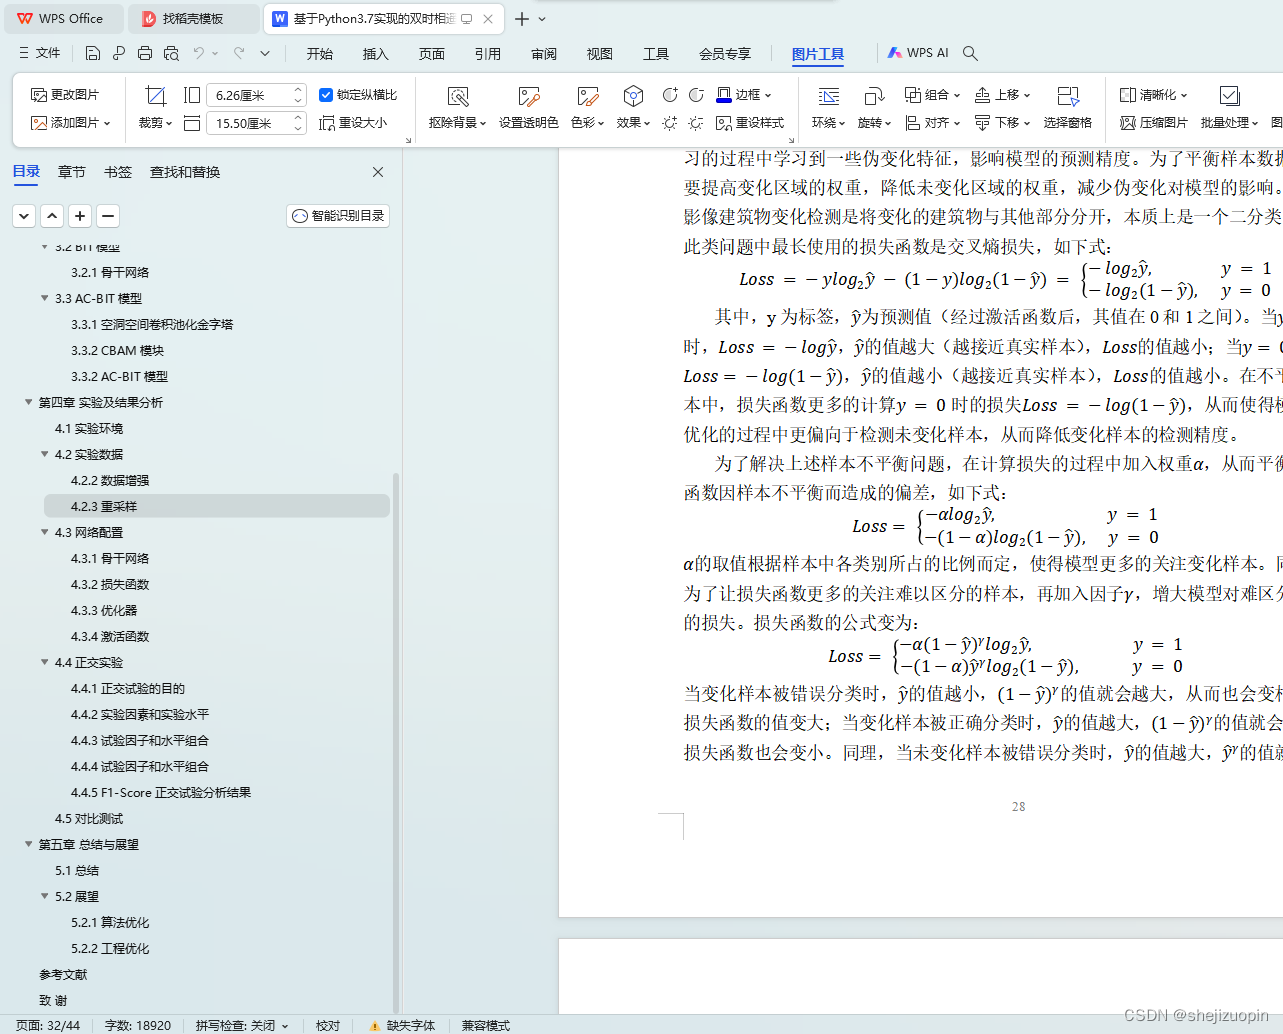Image resolution: width=1283 pixels, height=1034 pixels.
Task: Collapse the 4.4 正交实验 section
Action: pos(44,662)
